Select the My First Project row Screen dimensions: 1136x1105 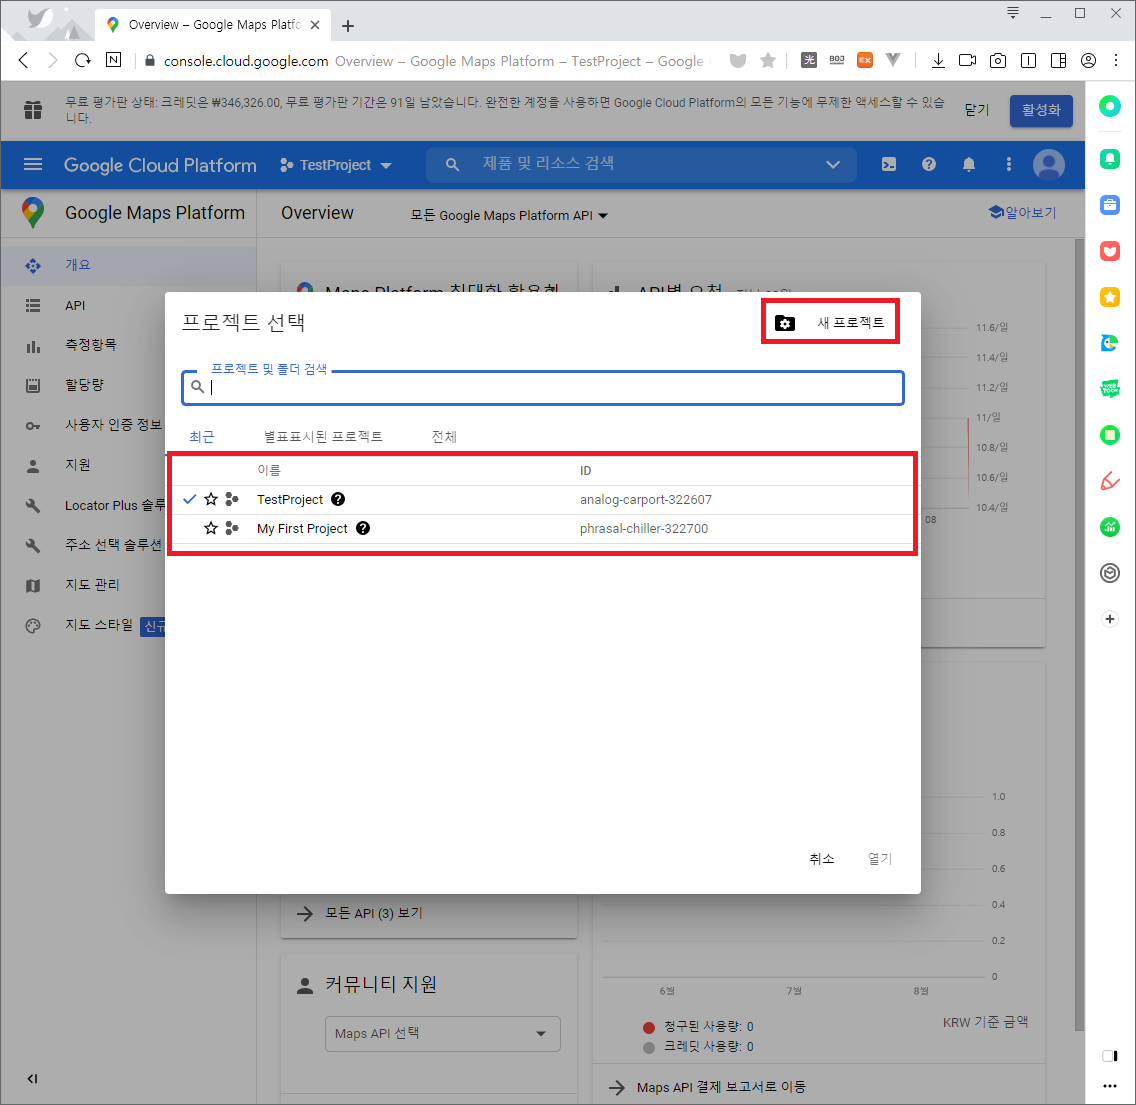(543, 528)
